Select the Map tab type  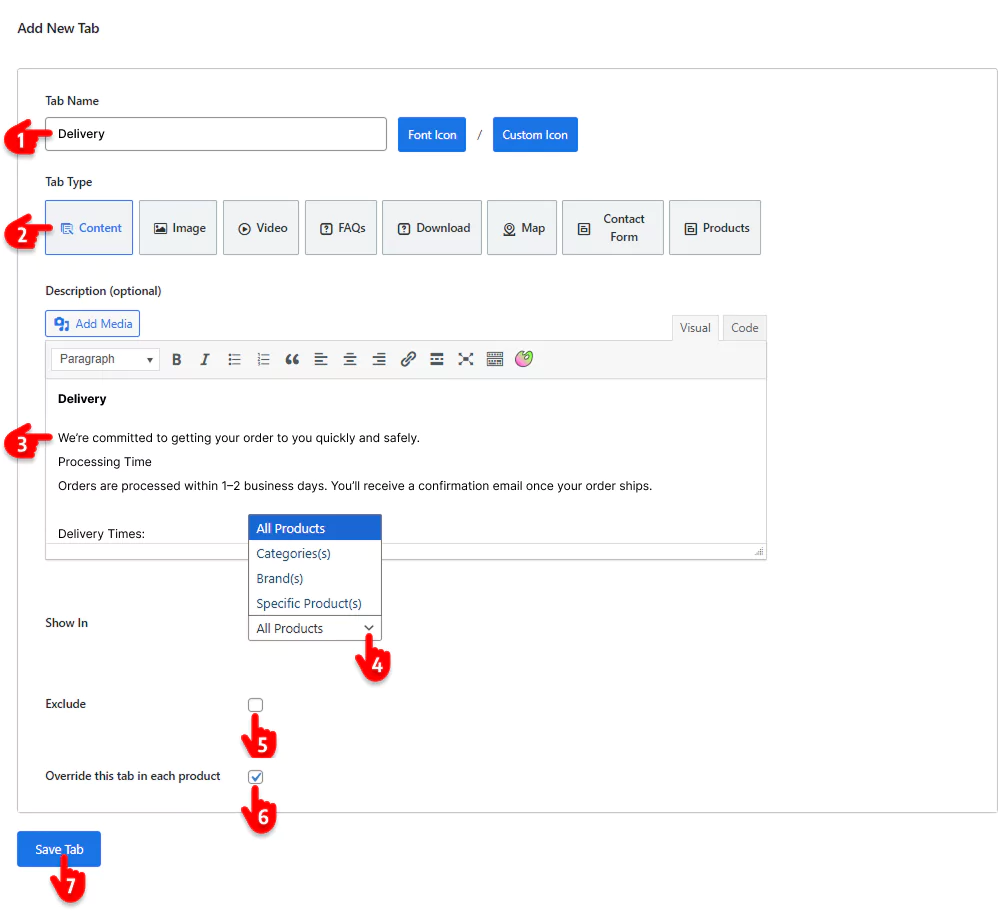[x=522, y=228]
